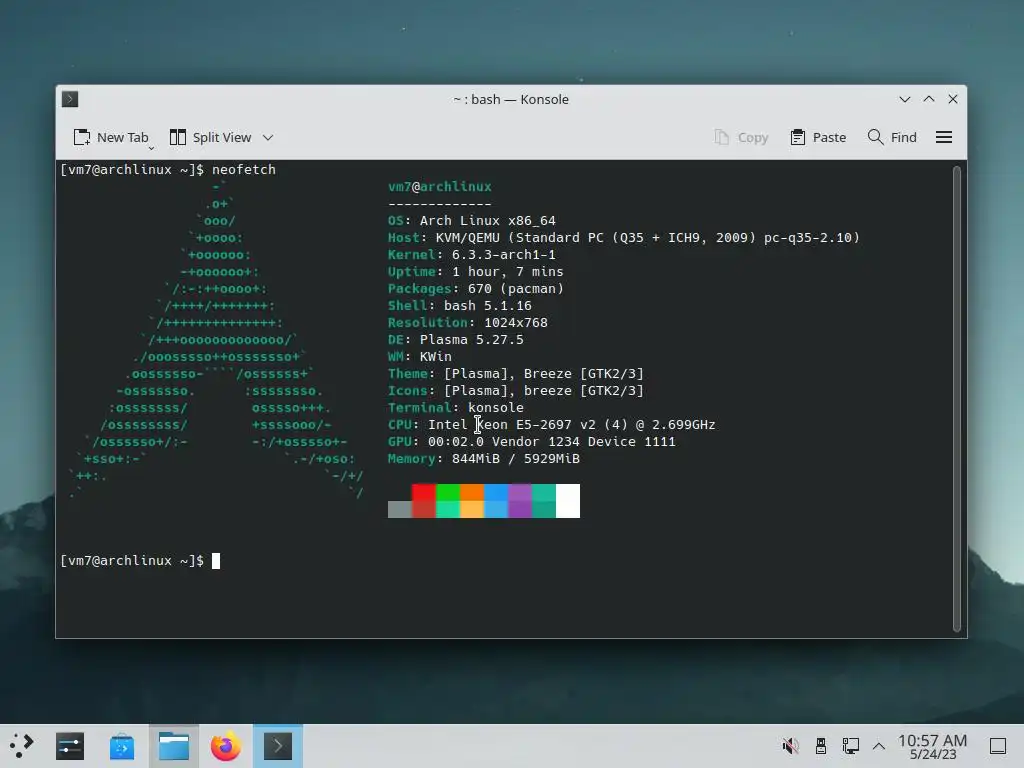Launch Firefox from the taskbar
Viewport: 1024px width, 768px height.
tap(226, 746)
